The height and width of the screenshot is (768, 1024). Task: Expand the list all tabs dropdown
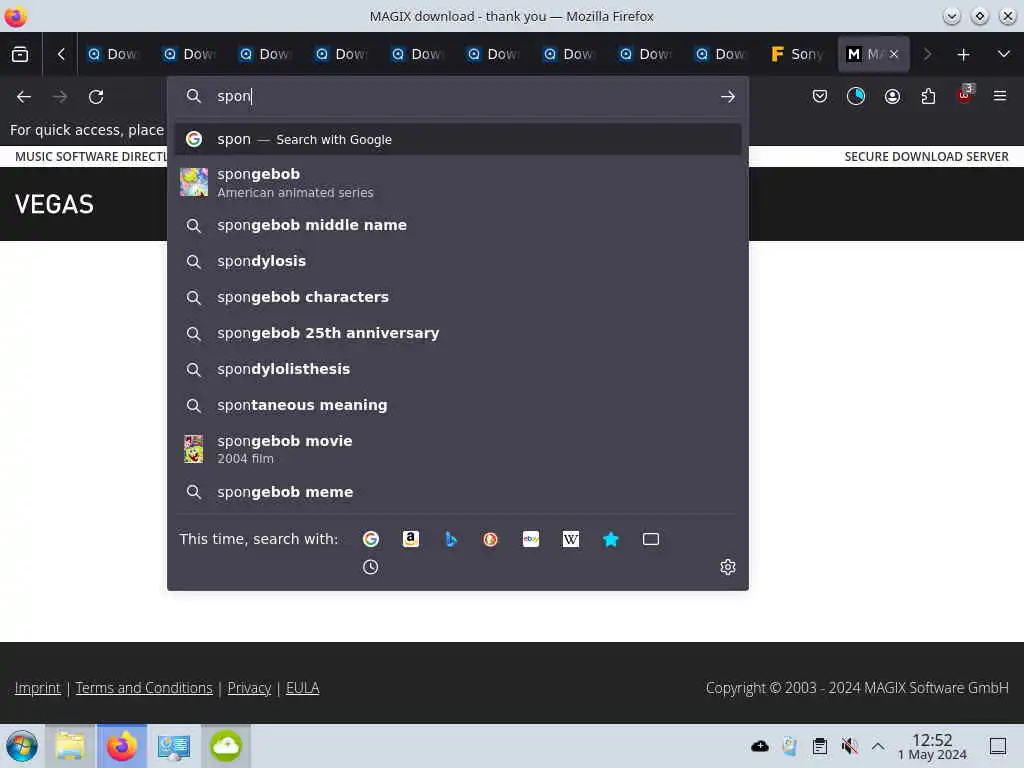click(1004, 54)
